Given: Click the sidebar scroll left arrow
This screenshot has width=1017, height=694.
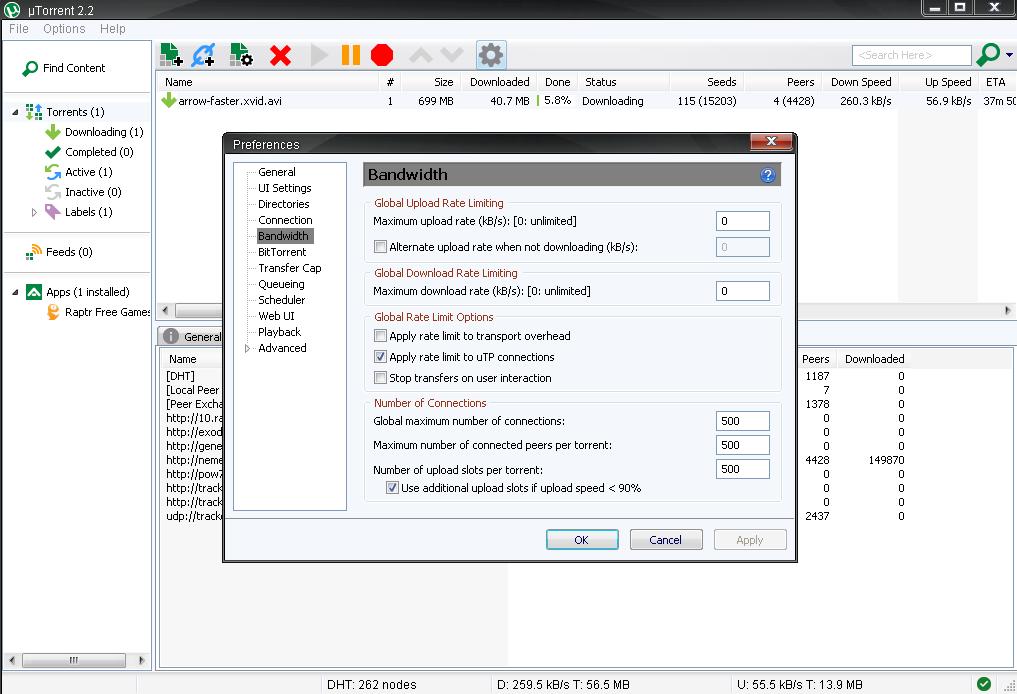Looking at the screenshot, I should click(12, 660).
